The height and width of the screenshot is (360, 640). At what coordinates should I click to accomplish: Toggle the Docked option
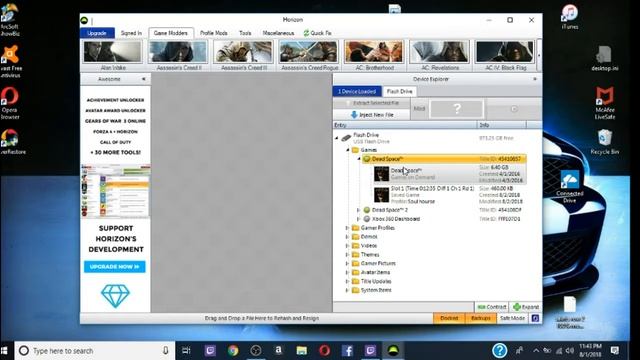[x=449, y=318]
